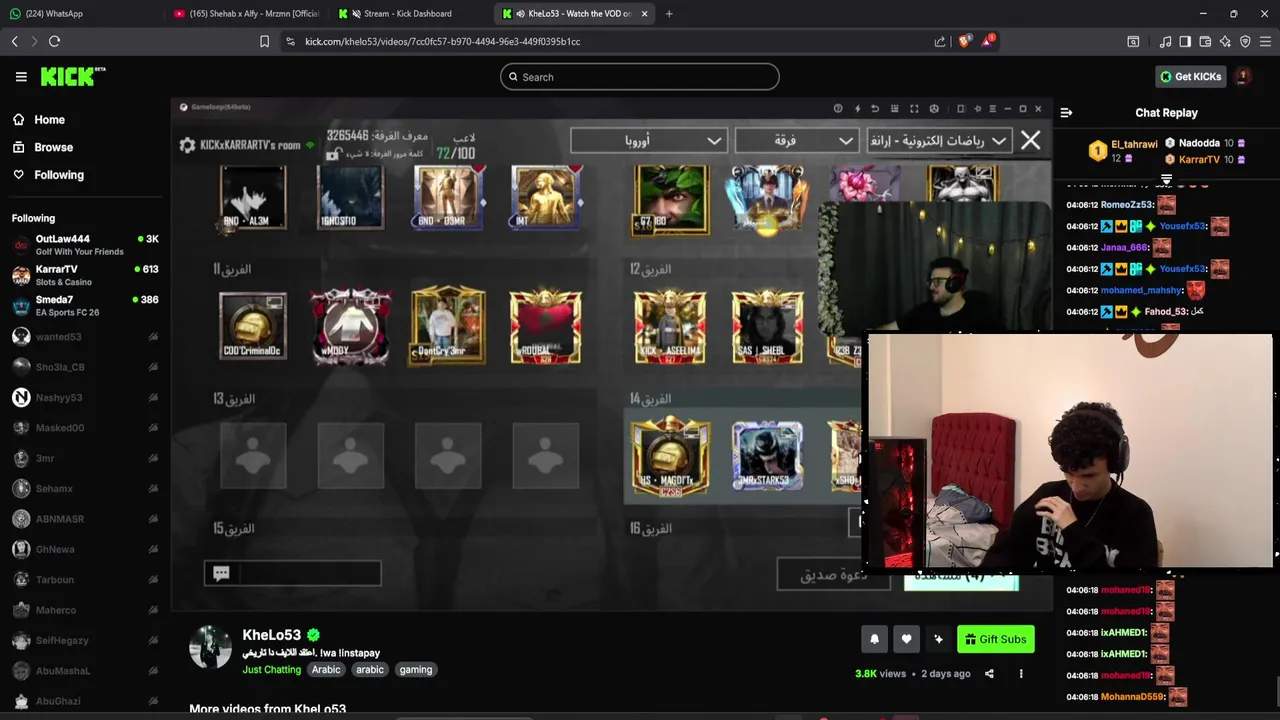
Task: Click the magnifier icon in browser toolbar
Action: (1133, 41)
